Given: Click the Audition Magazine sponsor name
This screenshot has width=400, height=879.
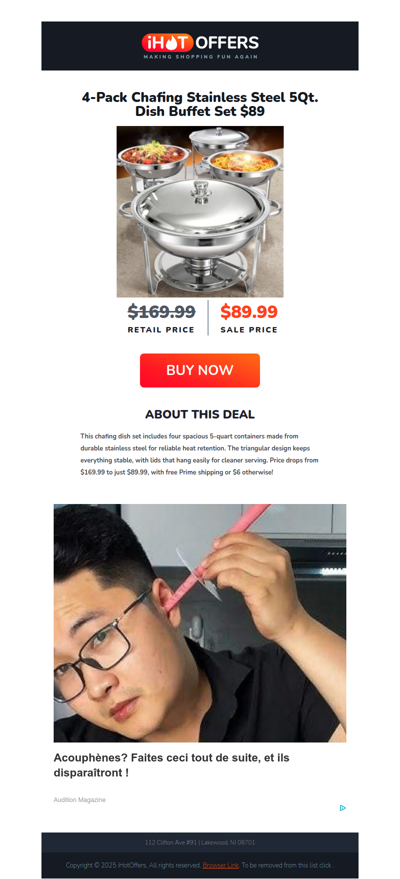Looking at the screenshot, I should (80, 799).
